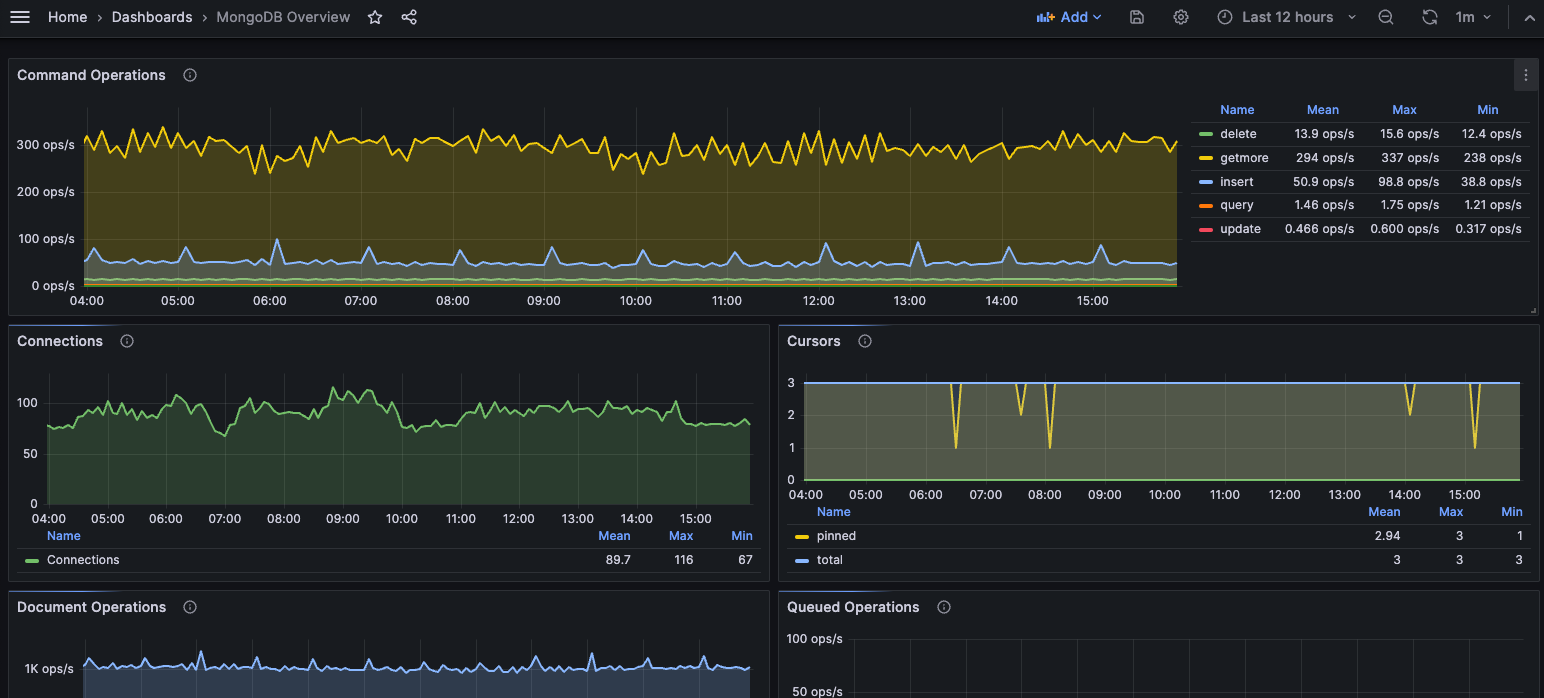Refresh the dashboard now
Viewport: 1544px width, 698px height.
pyautogui.click(x=1430, y=17)
